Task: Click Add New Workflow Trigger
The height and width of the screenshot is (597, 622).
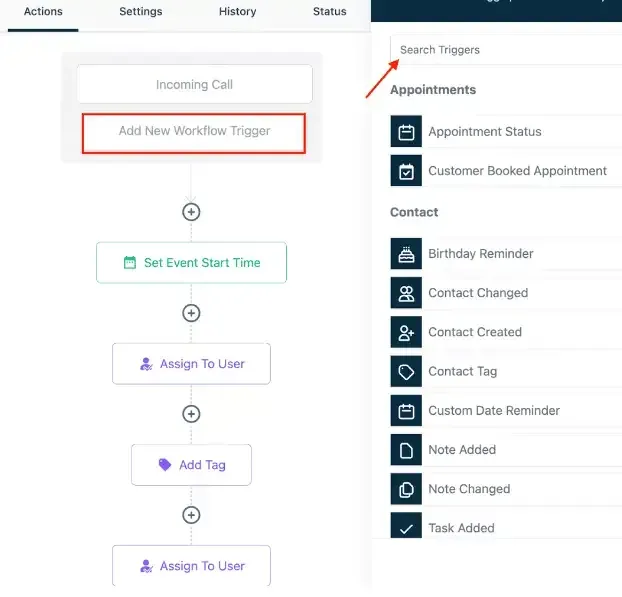Action: [x=194, y=133]
